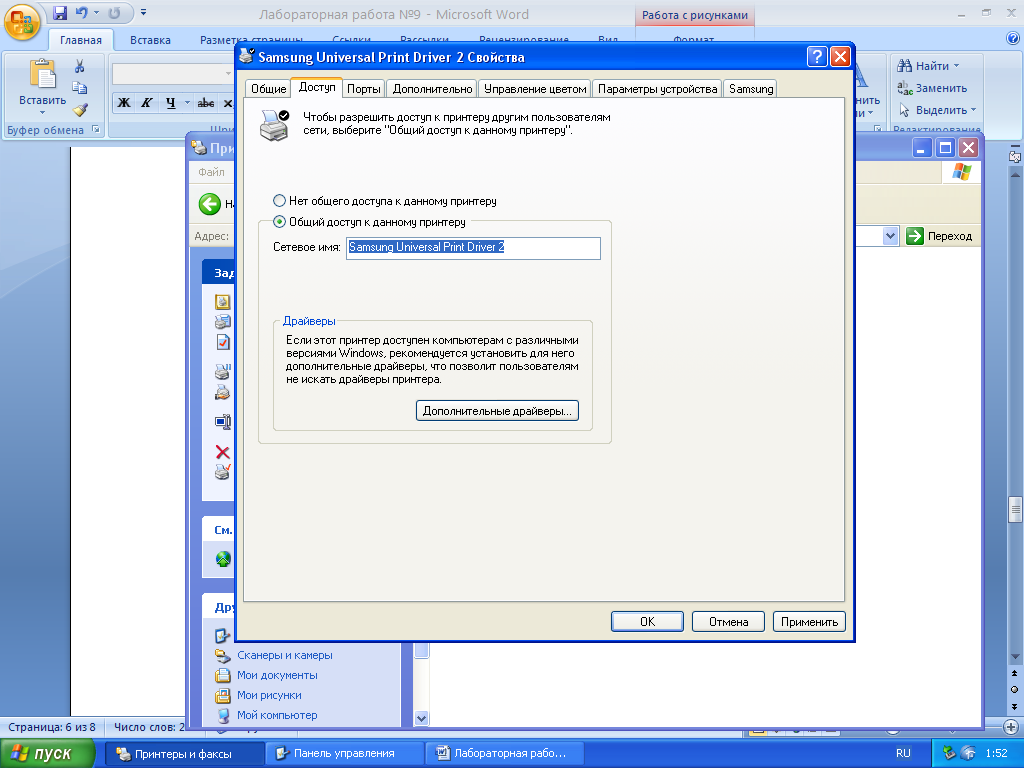Open Мои рисунки link
Image resolution: width=1024 pixels, height=768 pixels.
(x=269, y=696)
